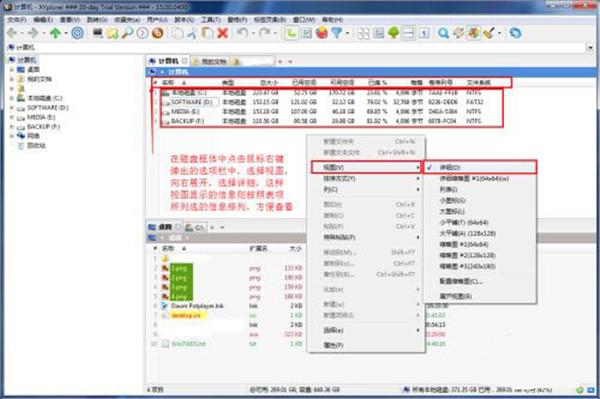The width and height of the screenshot is (600, 399).
Task: Switch to the 我的文档 tab
Action: 210,62
